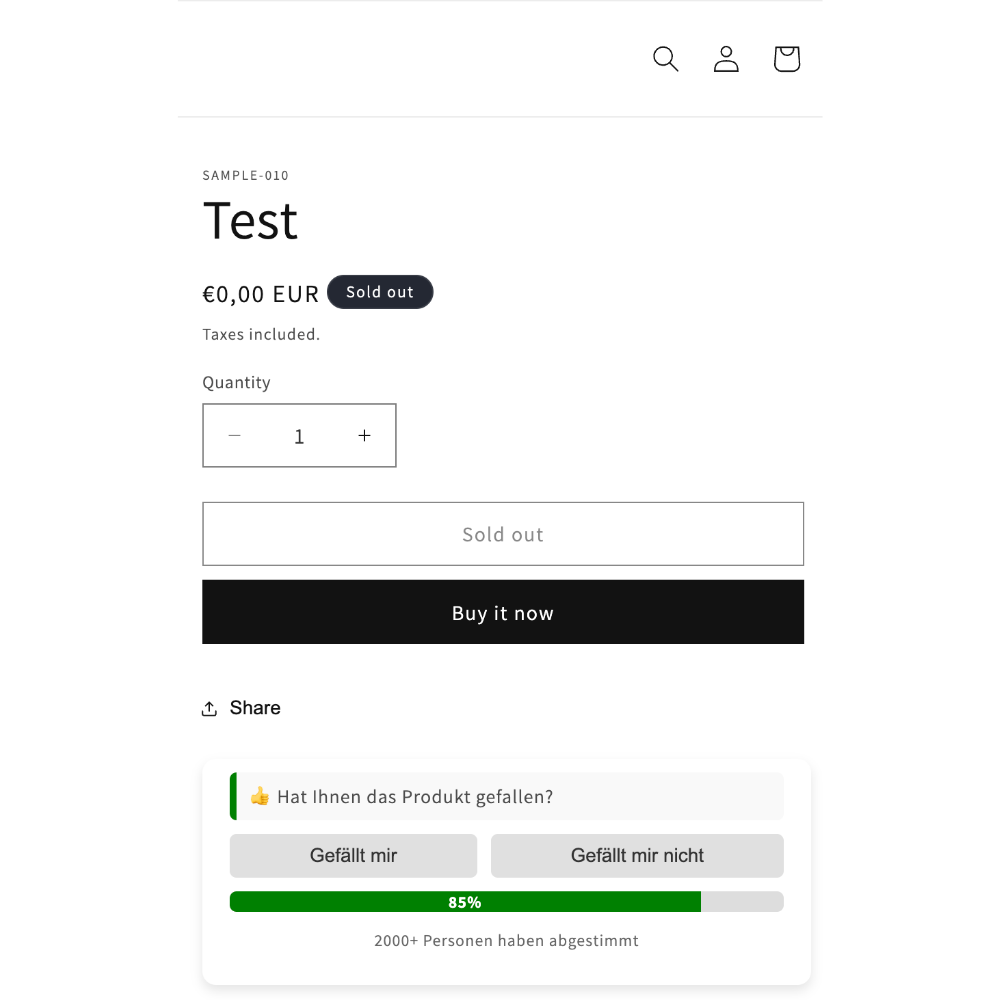1000x1000 pixels.
Task: Click the 2000+ Personen haben abgestimmt text
Action: point(506,941)
